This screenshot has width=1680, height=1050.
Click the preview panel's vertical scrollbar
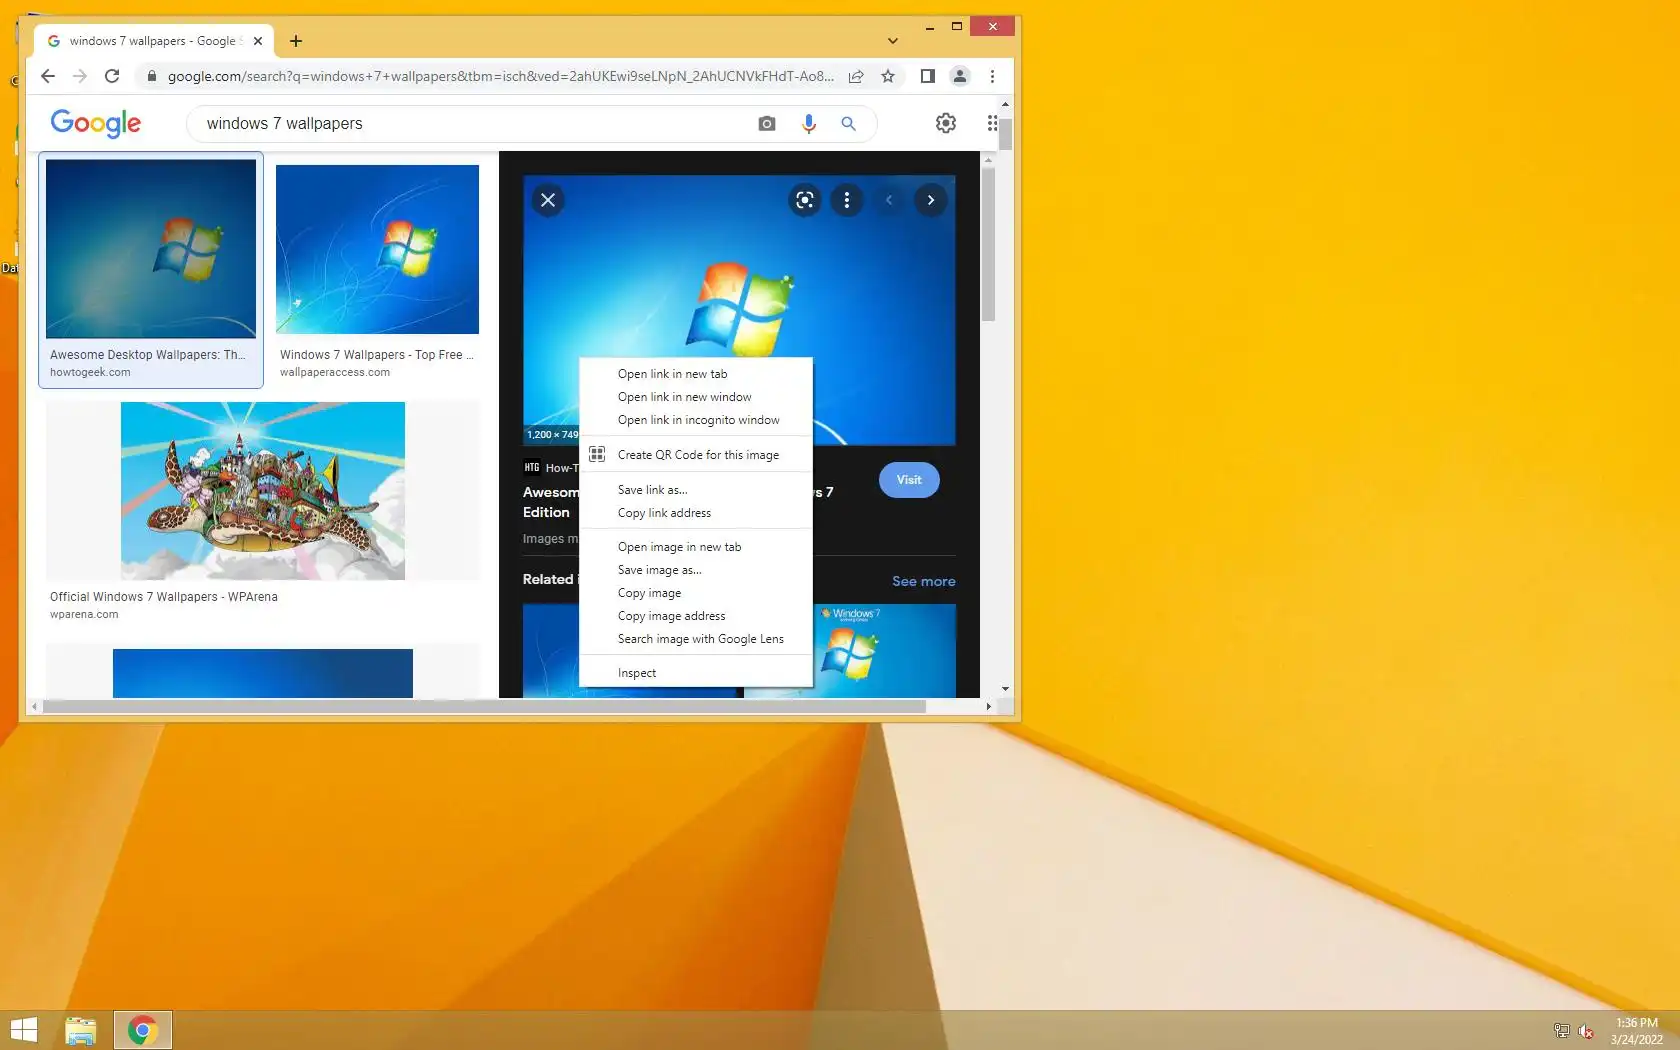(x=988, y=245)
